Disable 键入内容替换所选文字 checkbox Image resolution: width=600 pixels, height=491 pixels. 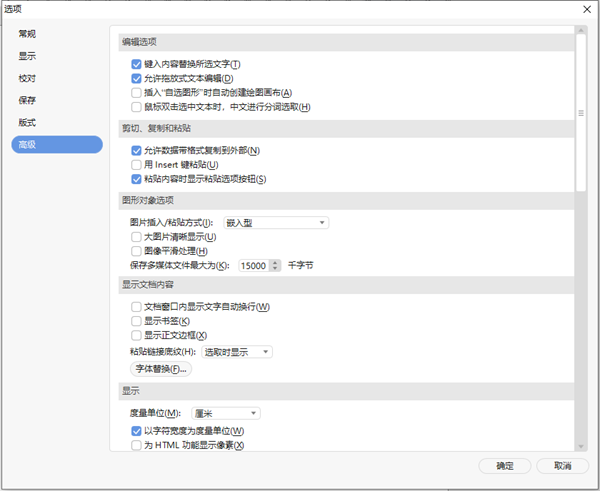coord(136,64)
